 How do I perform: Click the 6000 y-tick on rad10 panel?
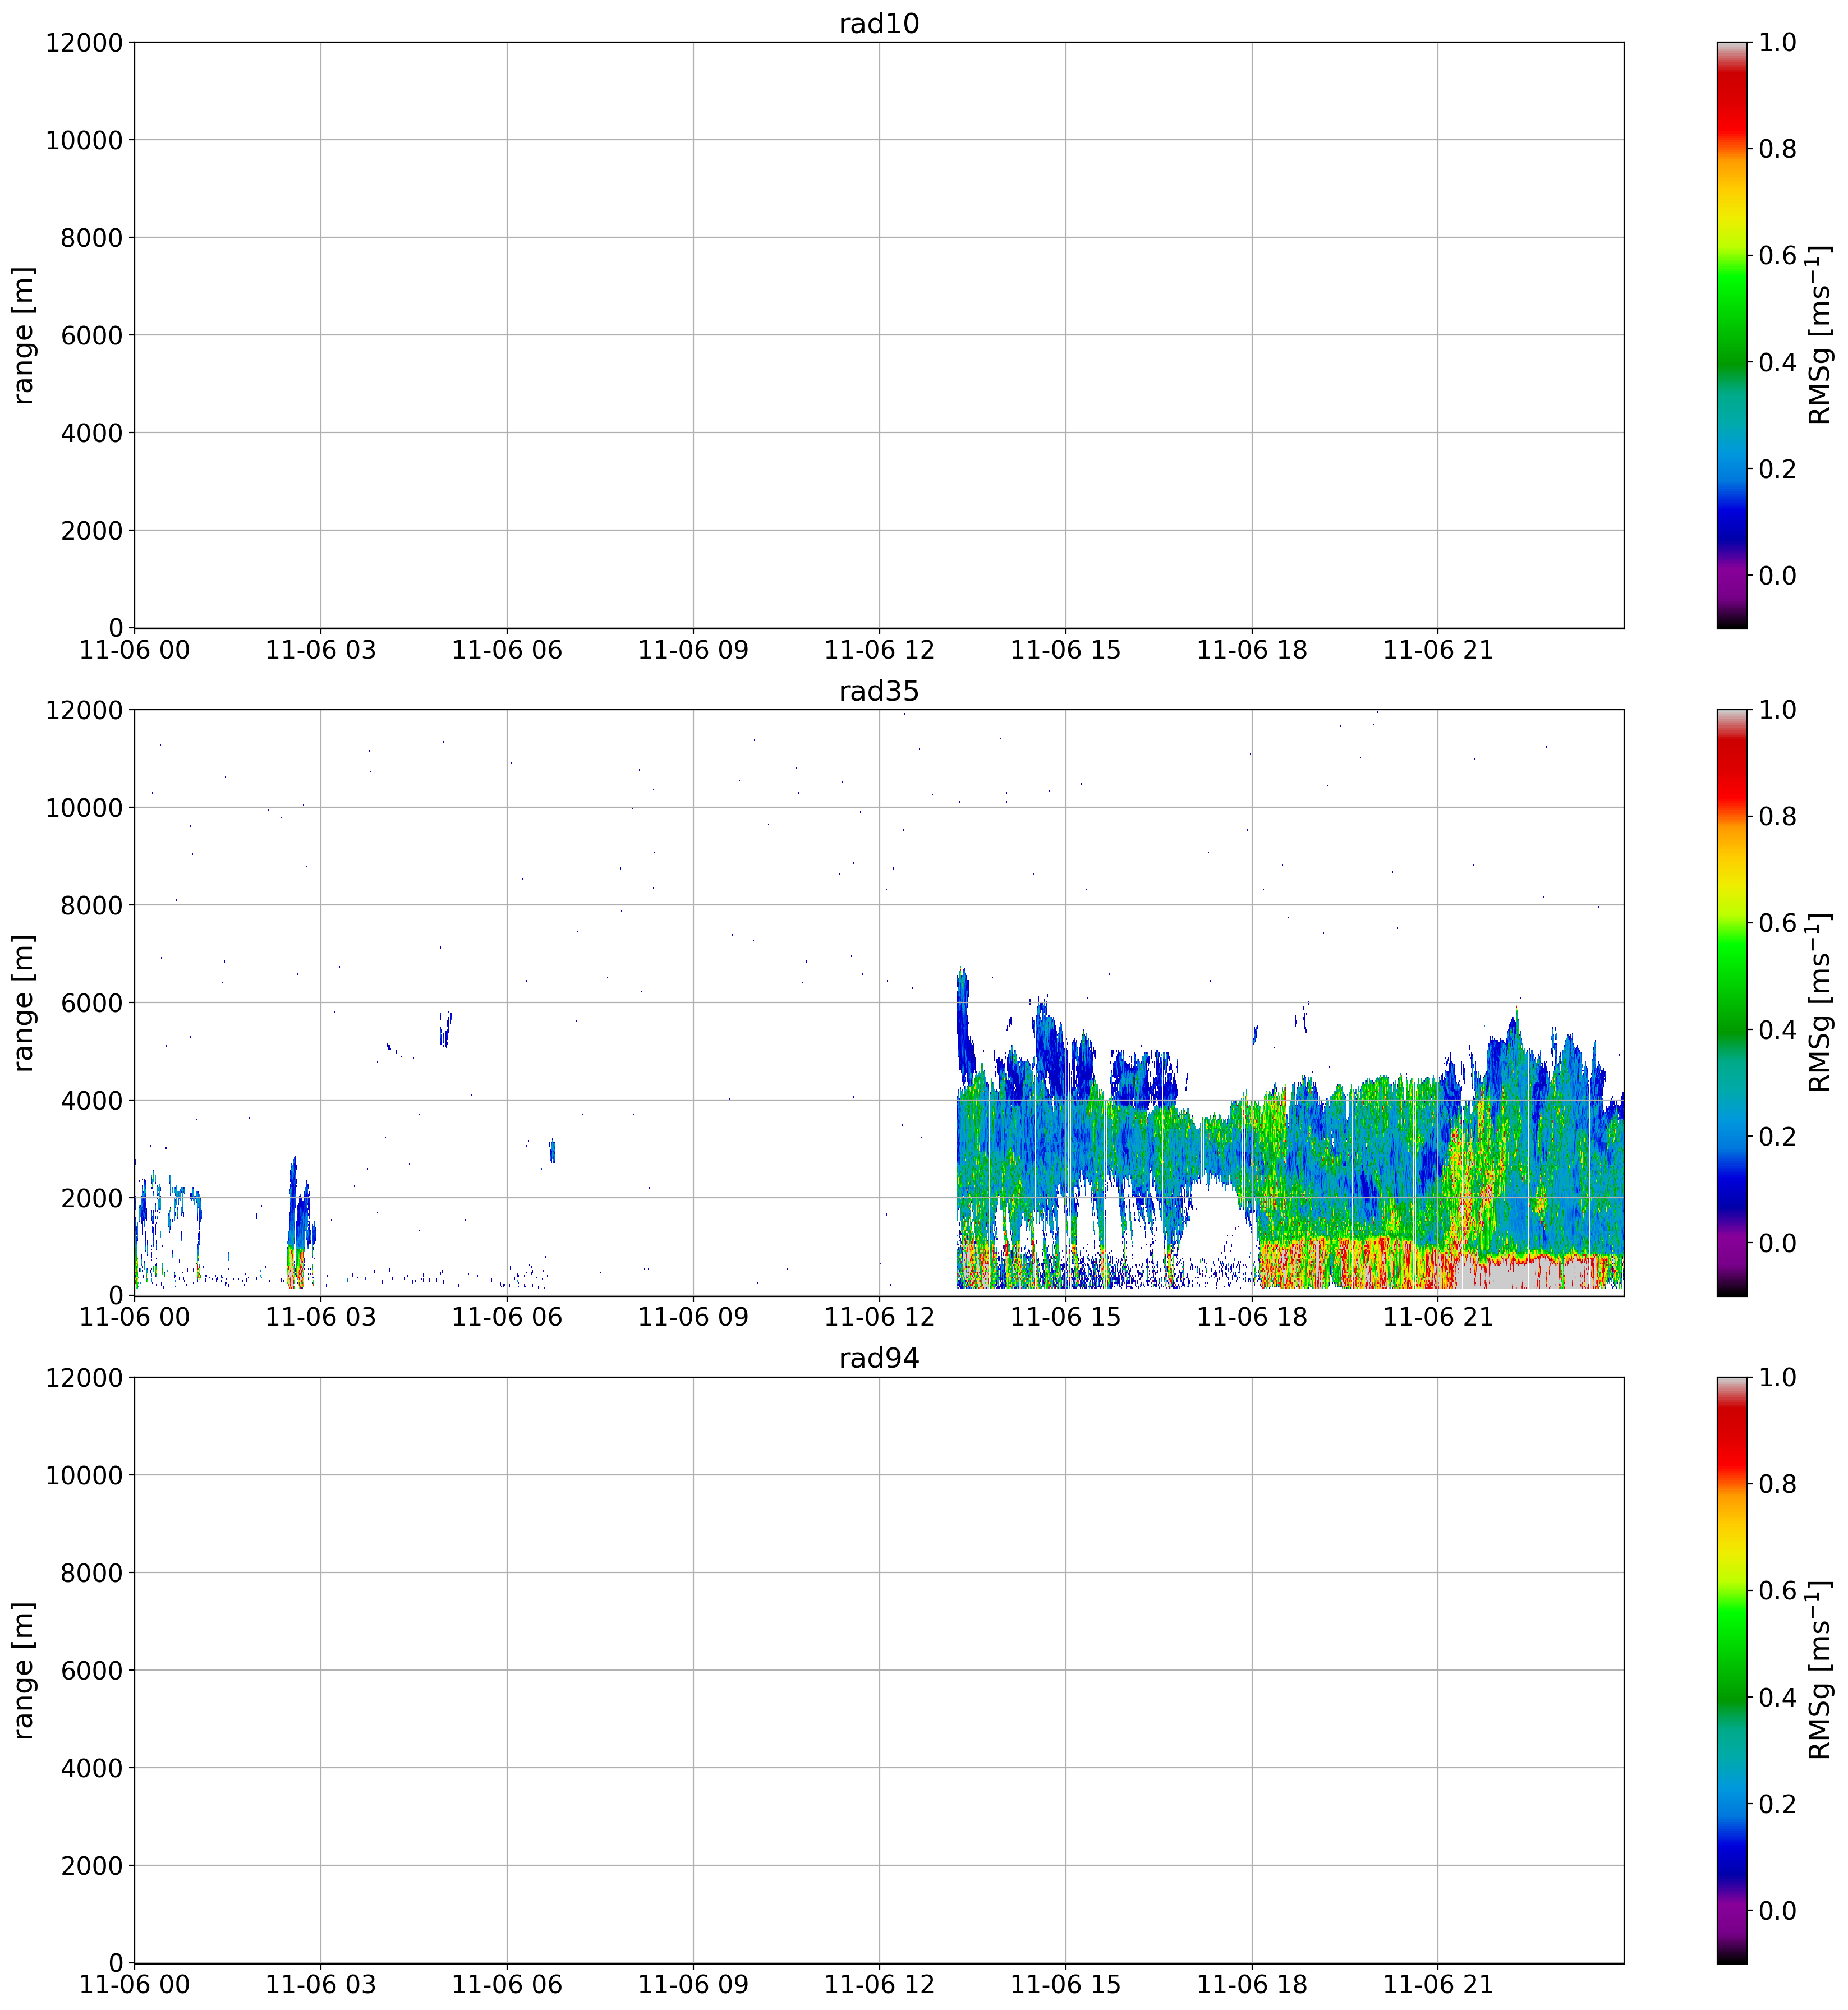pos(92,335)
